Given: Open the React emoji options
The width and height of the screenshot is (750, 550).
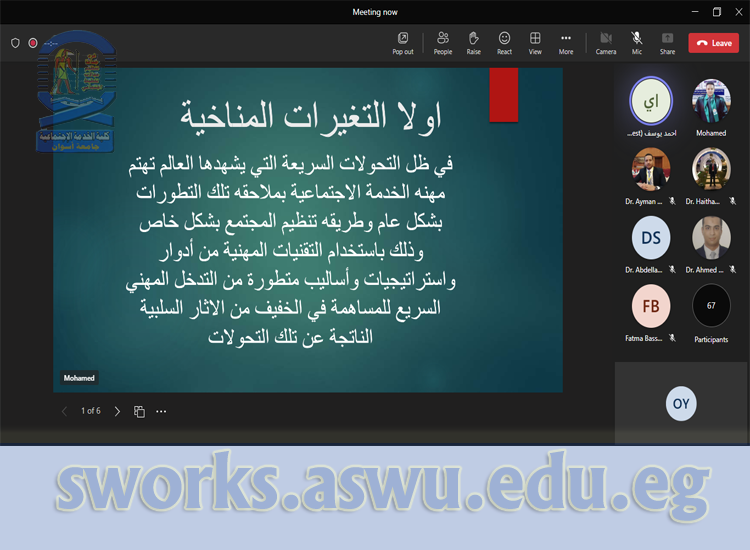Looking at the screenshot, I should coord(504,42).
